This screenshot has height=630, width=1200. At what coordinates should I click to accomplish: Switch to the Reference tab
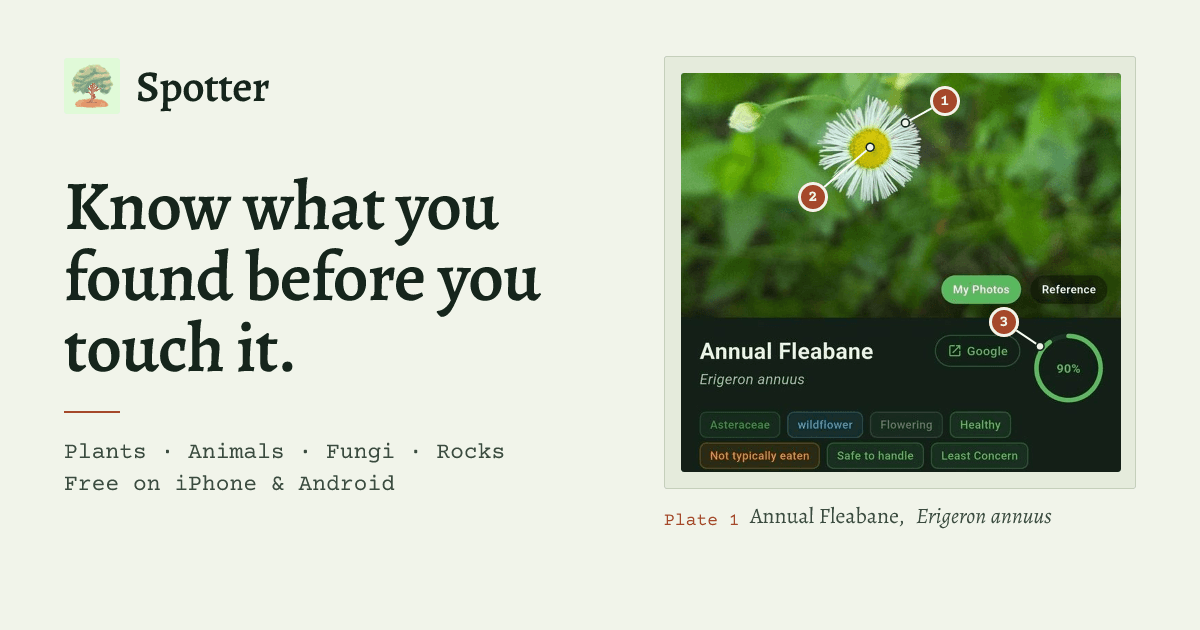tap(1069, 290)
